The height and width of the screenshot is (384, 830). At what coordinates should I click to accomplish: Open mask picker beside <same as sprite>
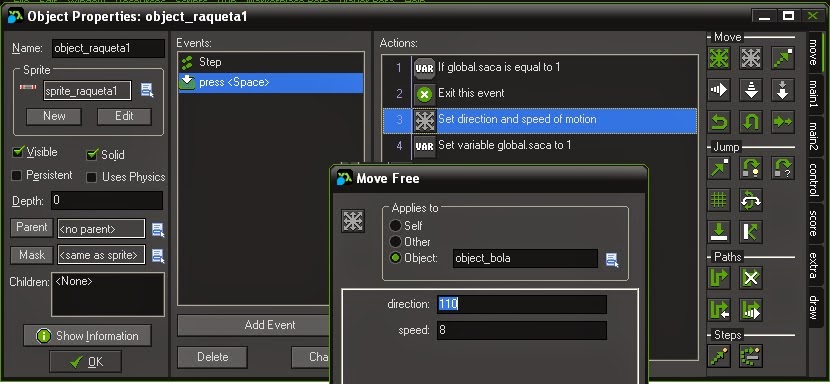(158, 256)
